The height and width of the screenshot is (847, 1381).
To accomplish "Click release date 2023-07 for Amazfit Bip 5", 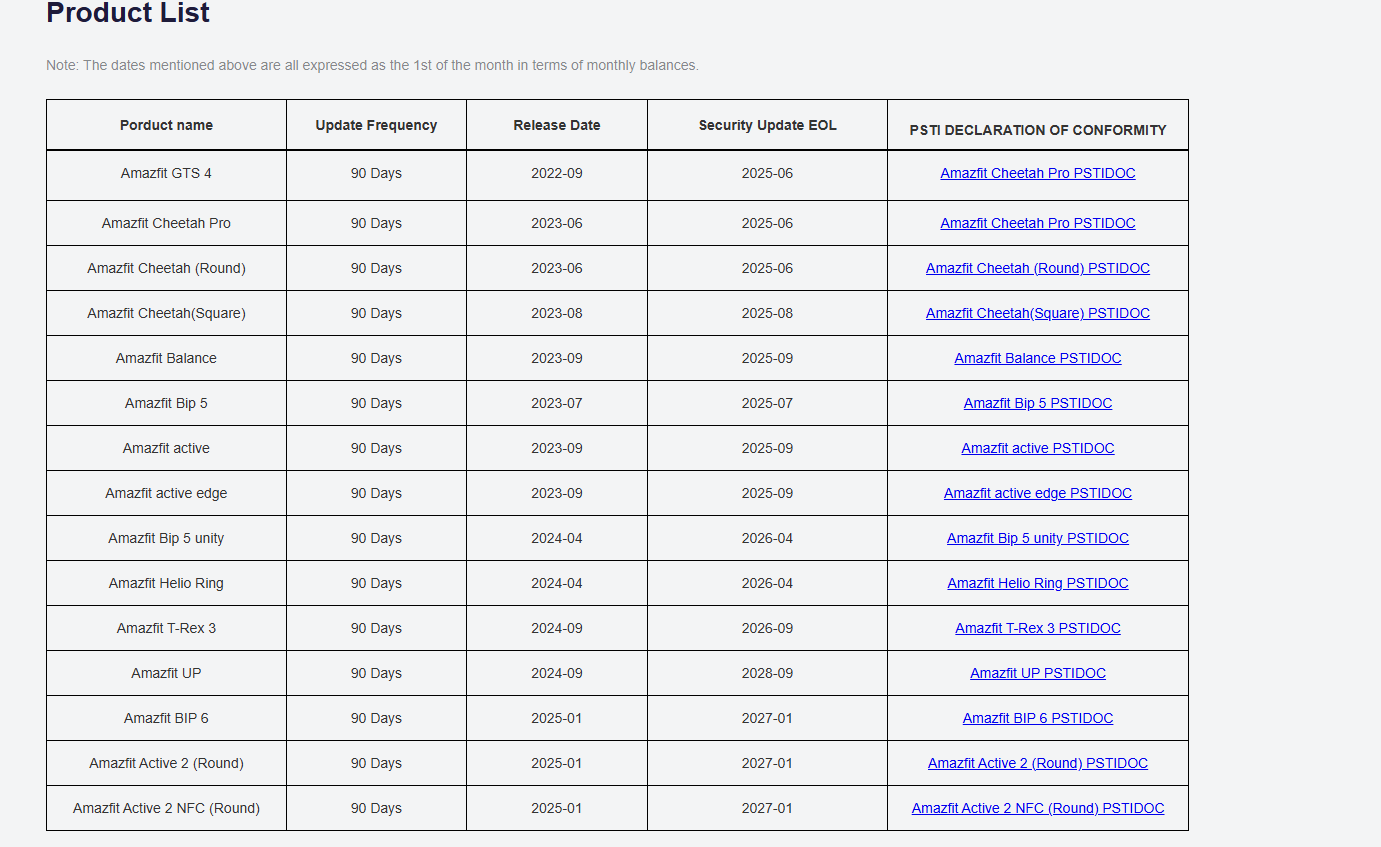I will [x=557, y=403].
